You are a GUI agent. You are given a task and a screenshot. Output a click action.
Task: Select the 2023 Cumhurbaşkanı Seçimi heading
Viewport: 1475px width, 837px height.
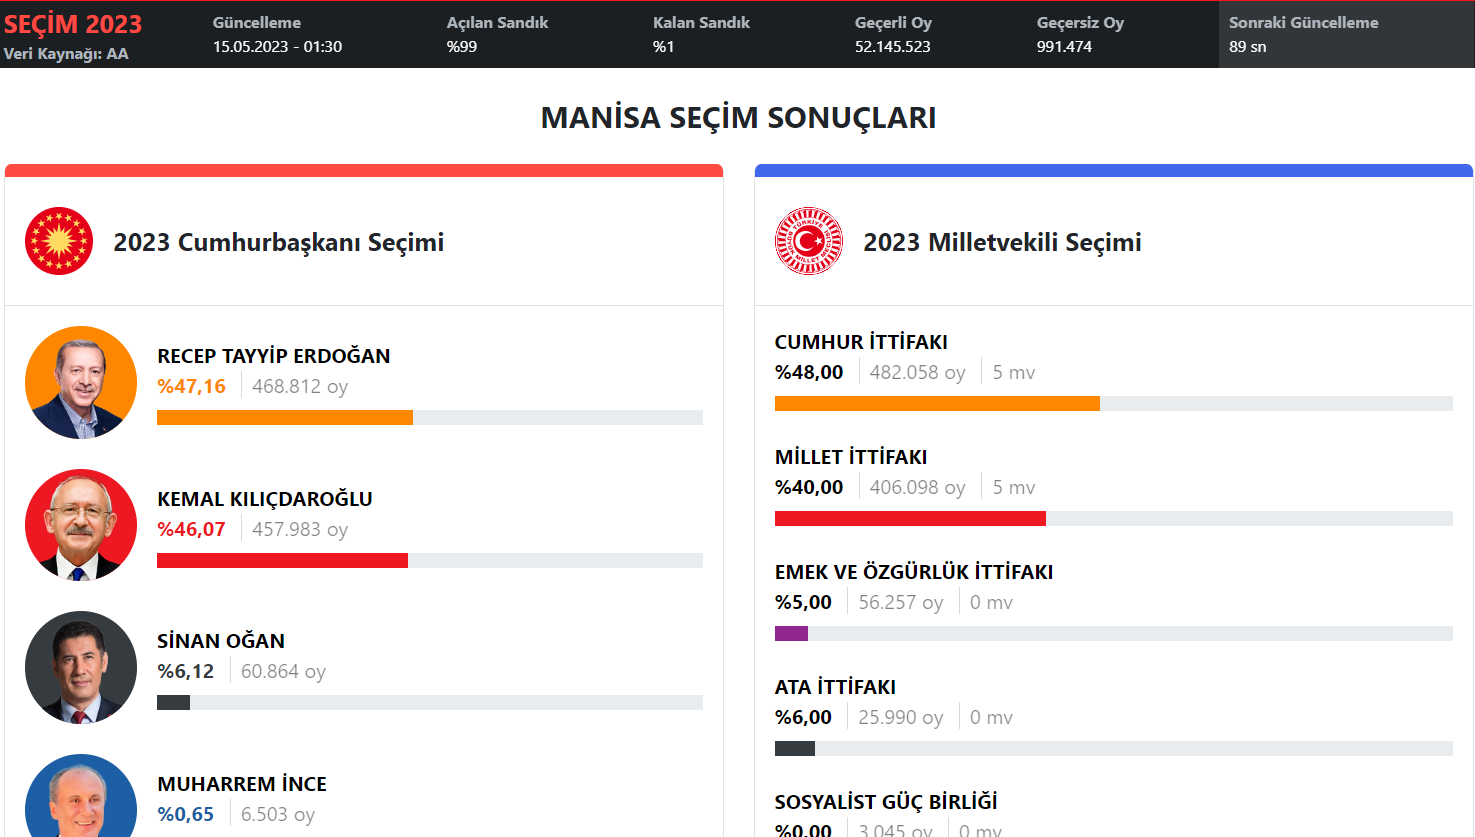click(x=279, y=242)
